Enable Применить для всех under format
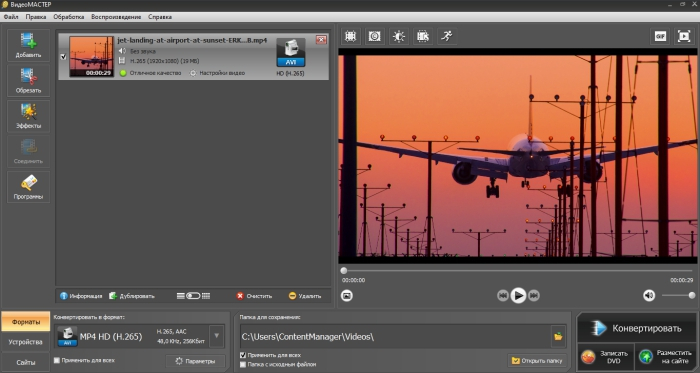The image size is (700, 373). point(57,360)
